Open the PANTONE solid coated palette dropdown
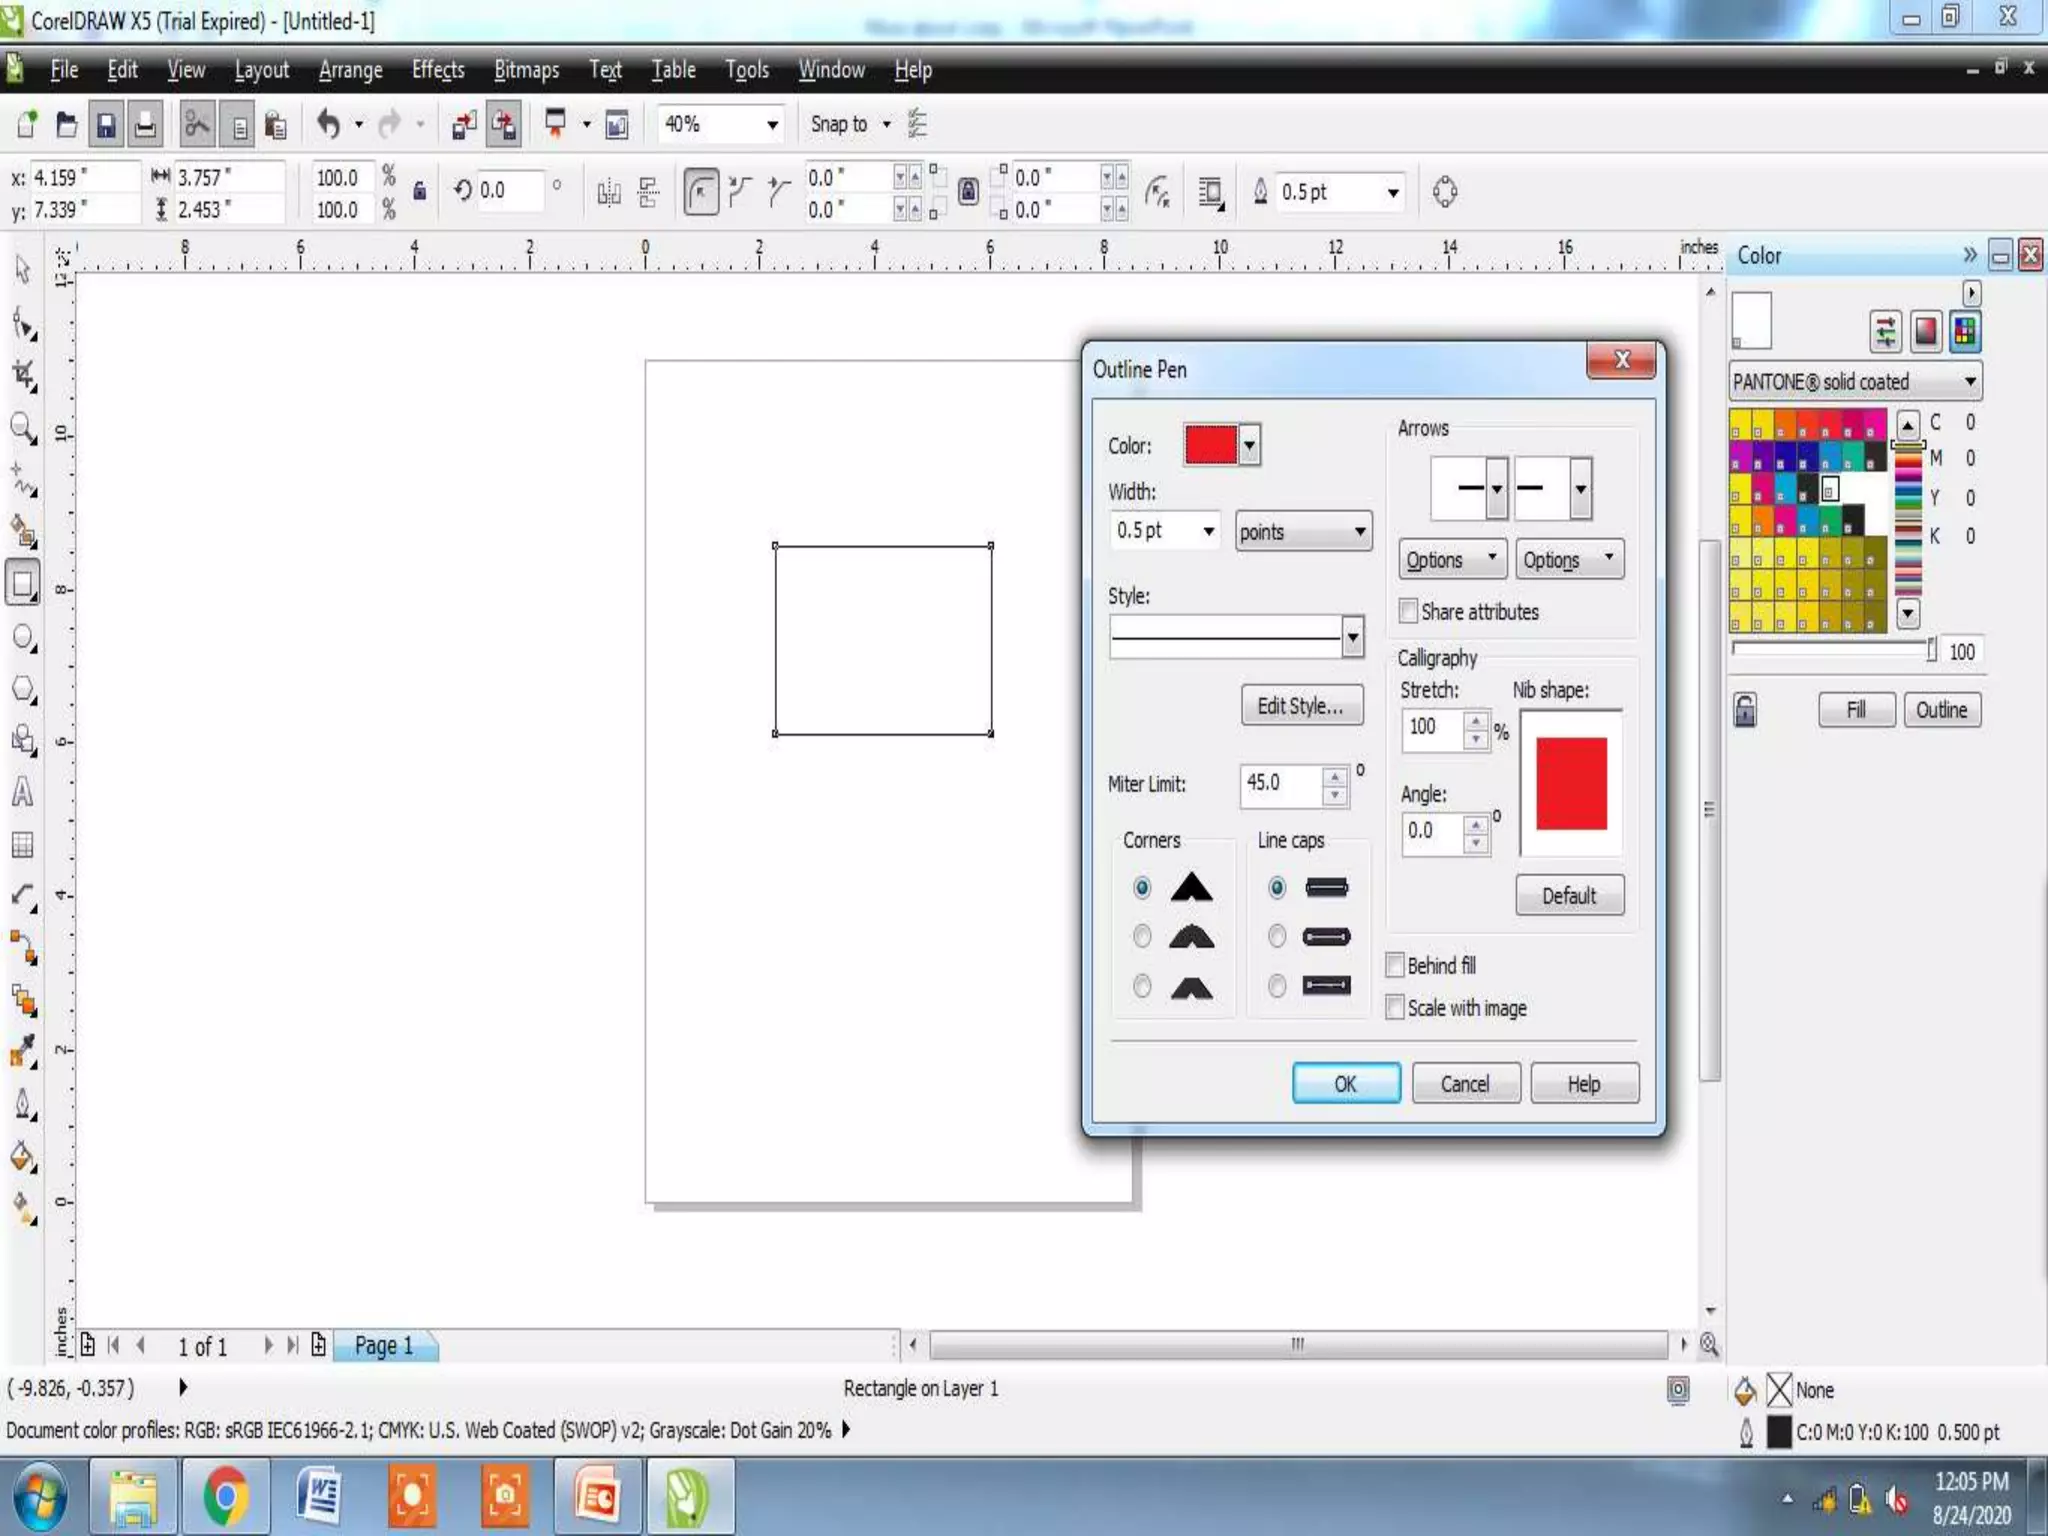This screenshot has width=2048, height=1536. point(1968,382)
